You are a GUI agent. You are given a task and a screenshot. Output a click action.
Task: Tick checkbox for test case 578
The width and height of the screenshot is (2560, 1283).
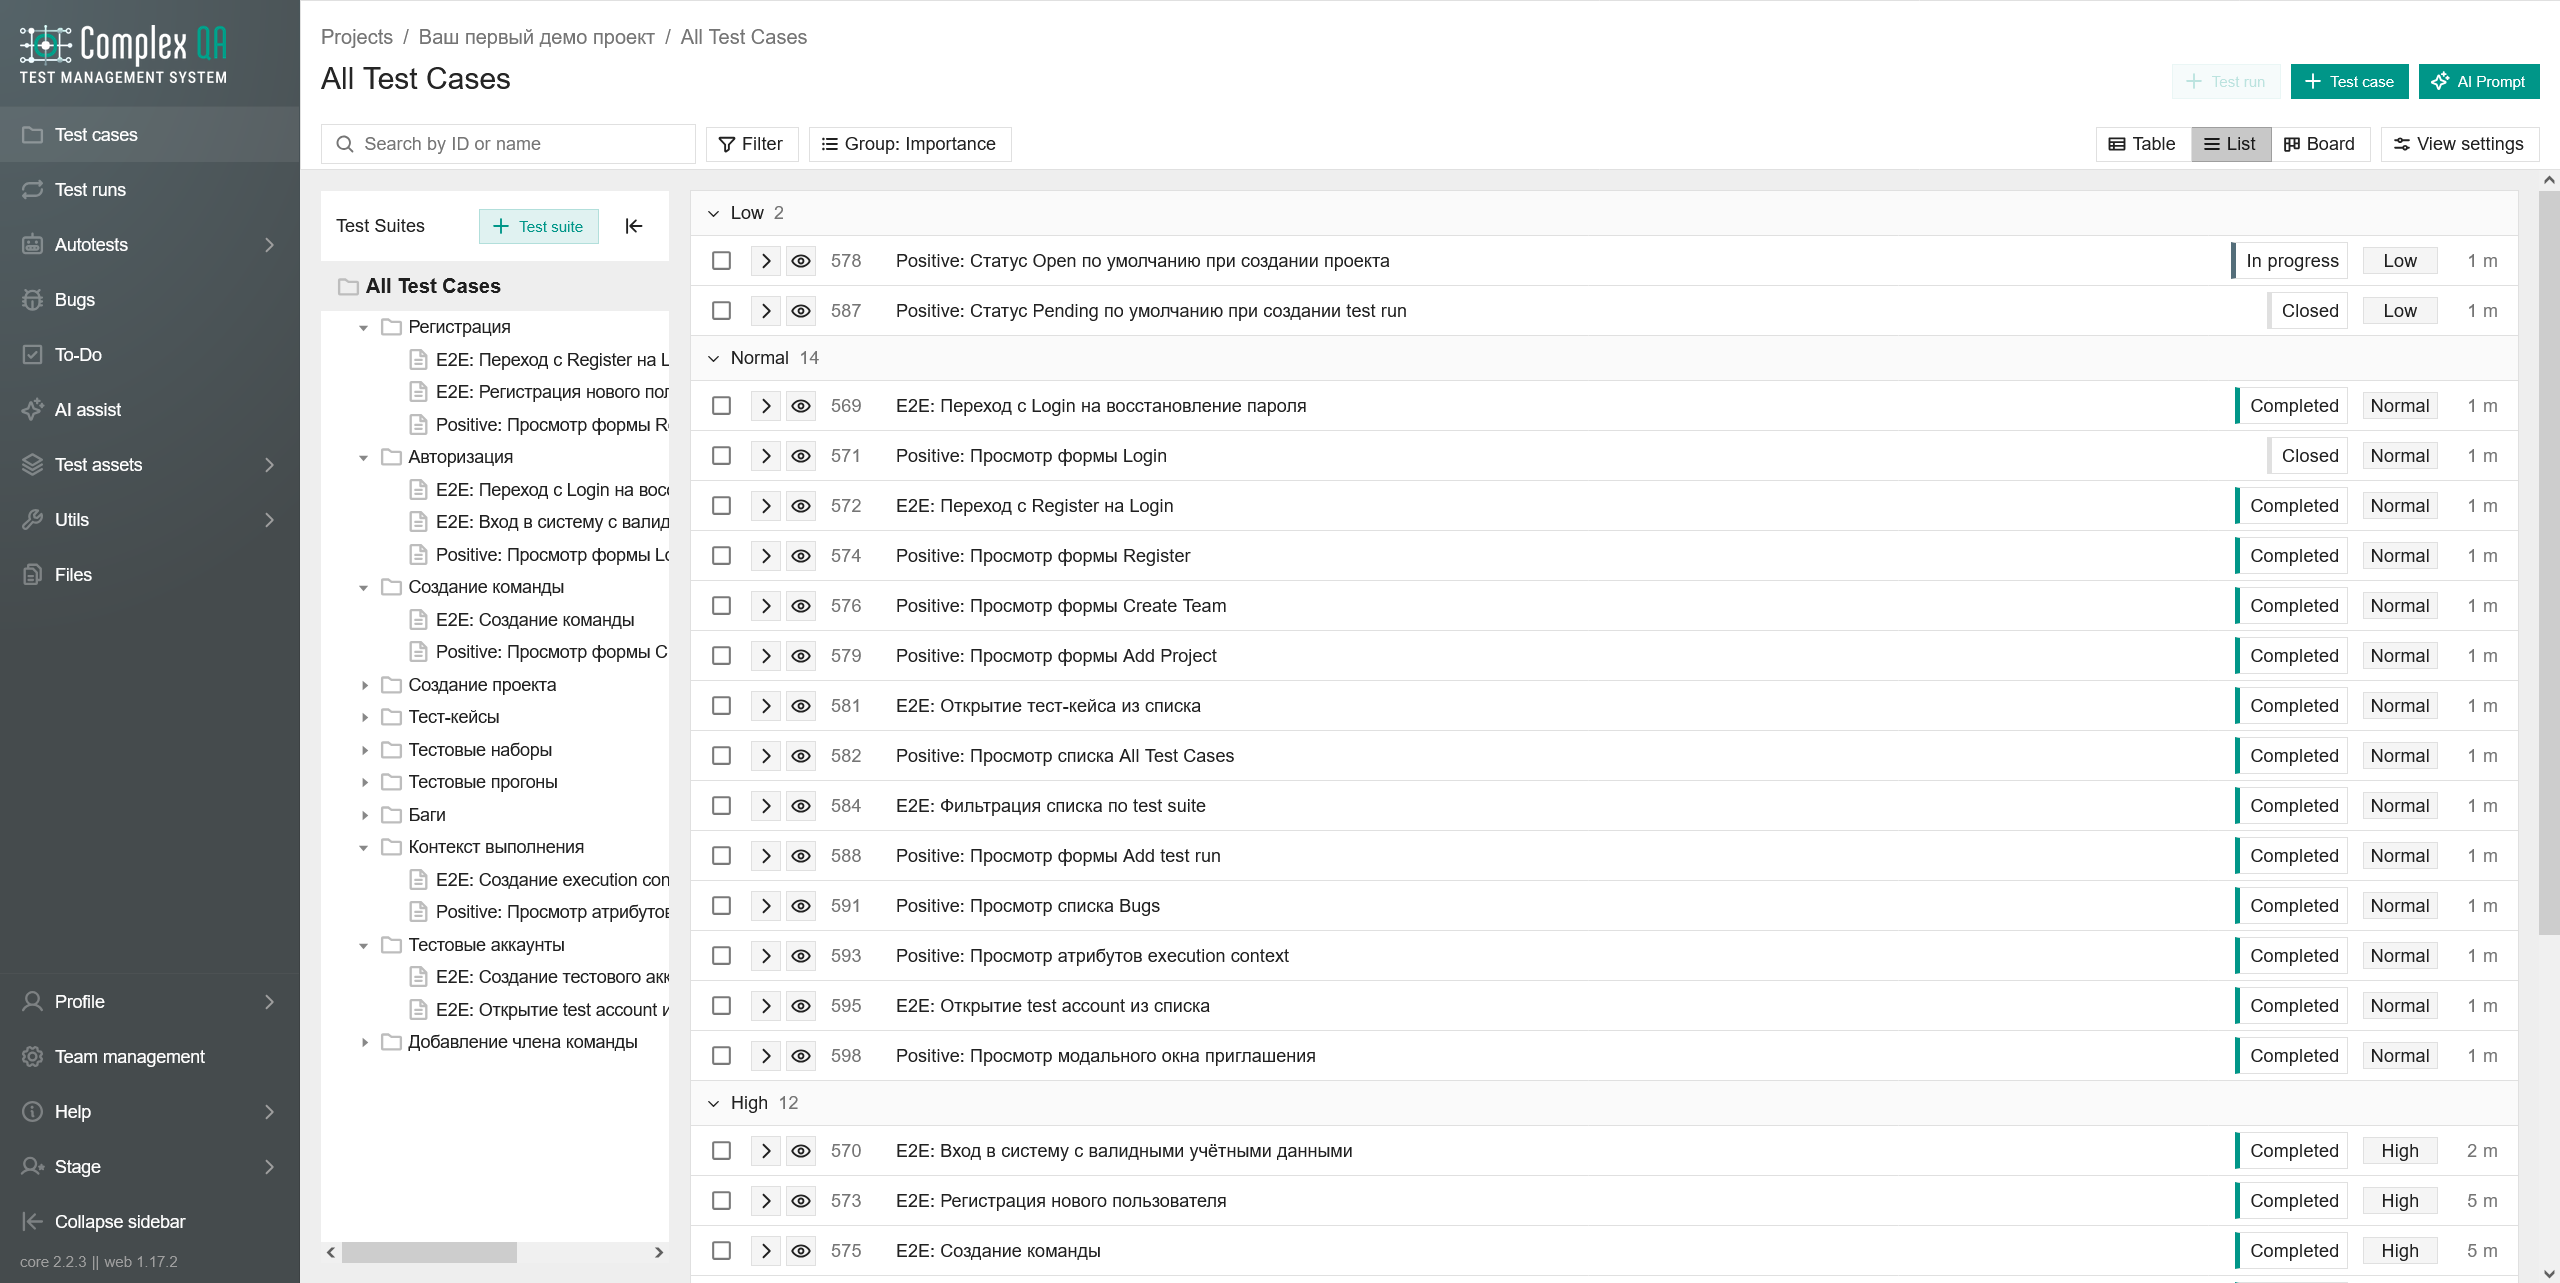[x=721, y=261]
